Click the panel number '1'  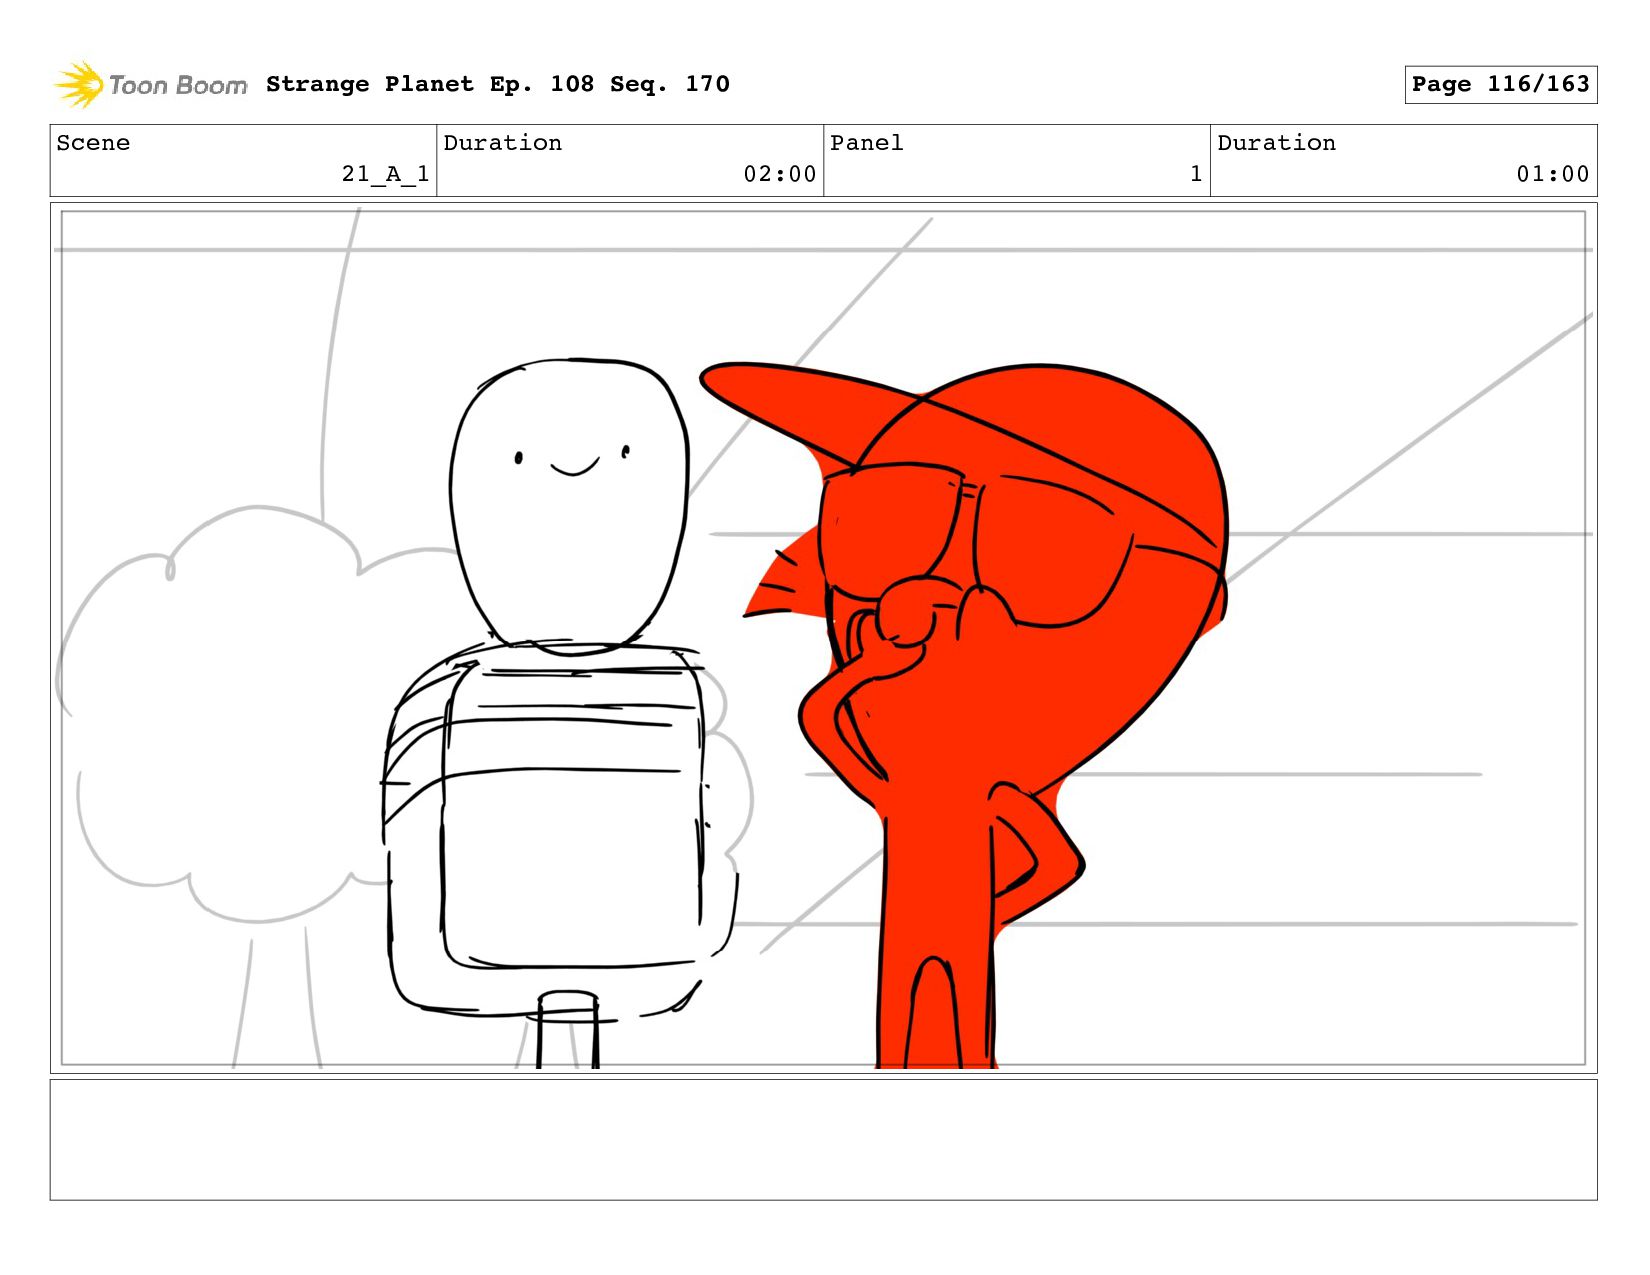[1196, 174]
